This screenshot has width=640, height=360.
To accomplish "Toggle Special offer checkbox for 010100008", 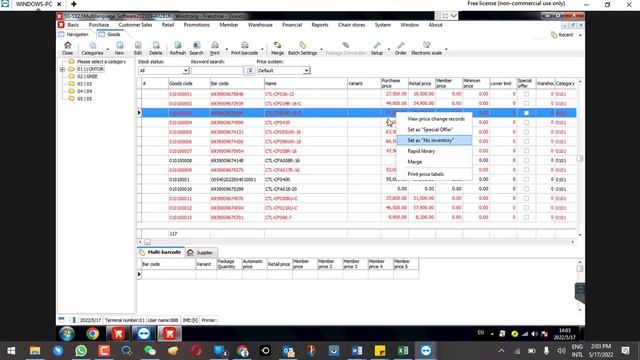I will point(526,160).
